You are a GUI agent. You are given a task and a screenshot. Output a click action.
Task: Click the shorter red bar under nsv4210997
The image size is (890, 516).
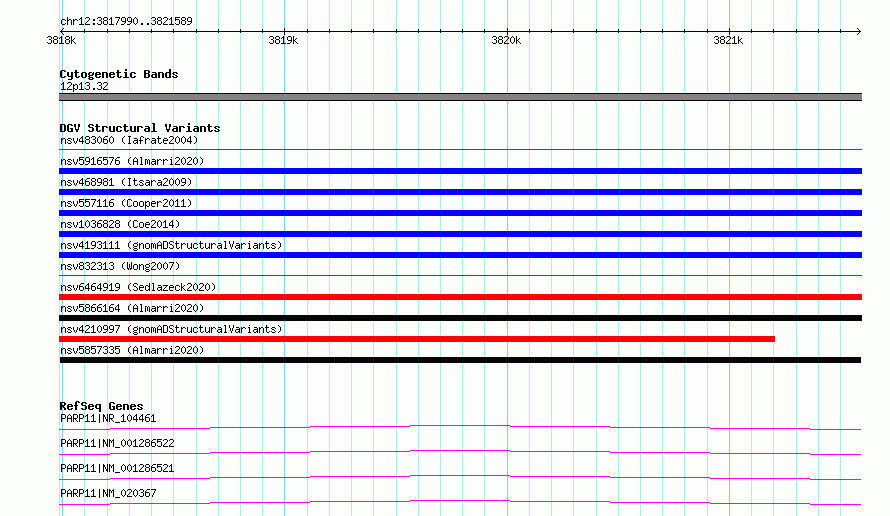click(417, 339)
